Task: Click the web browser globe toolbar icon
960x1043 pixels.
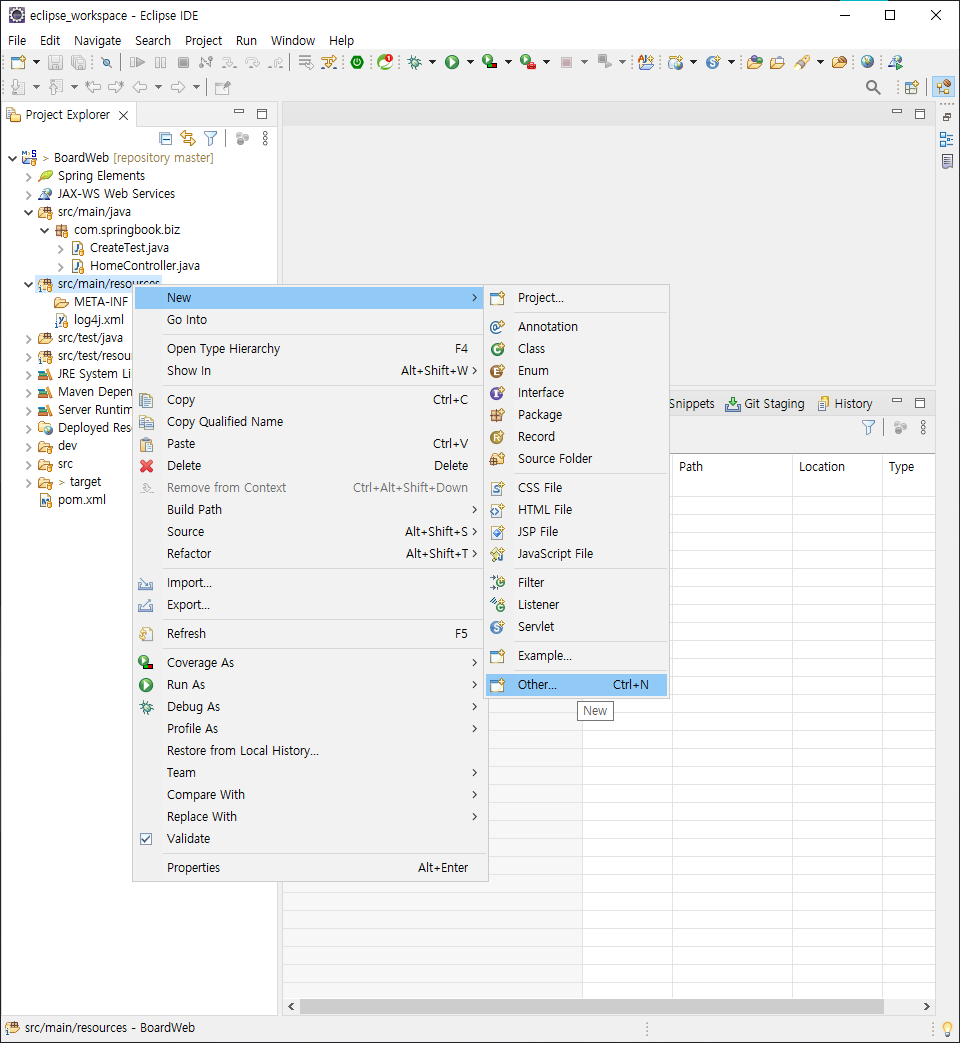Action: tap(867, 62)
